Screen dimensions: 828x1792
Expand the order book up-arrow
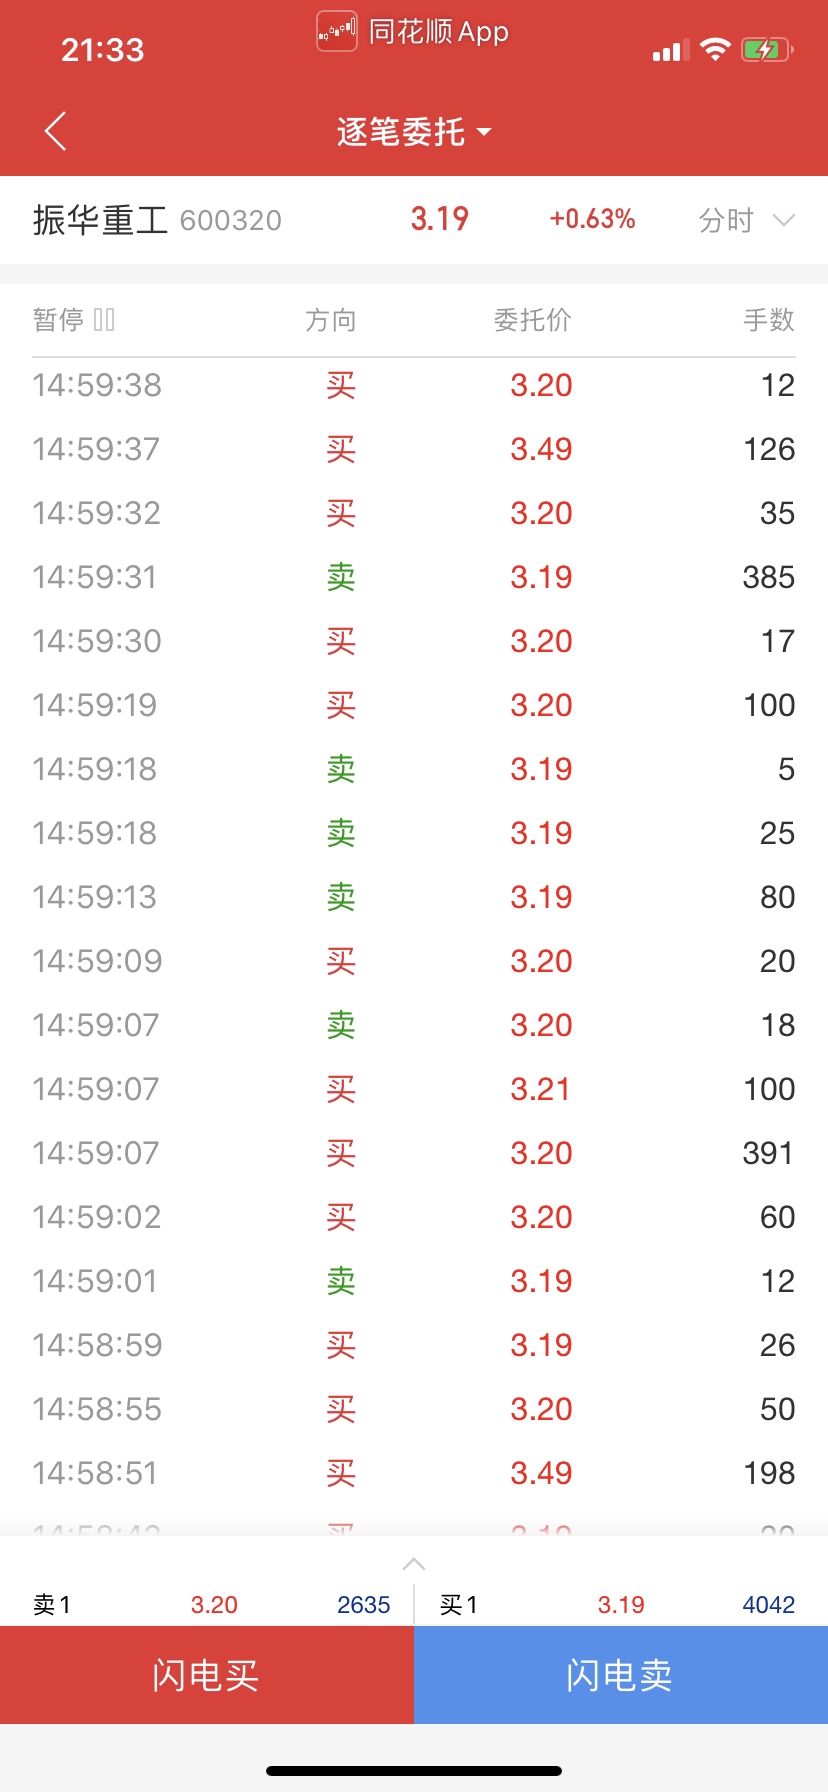click(414, 1564)
